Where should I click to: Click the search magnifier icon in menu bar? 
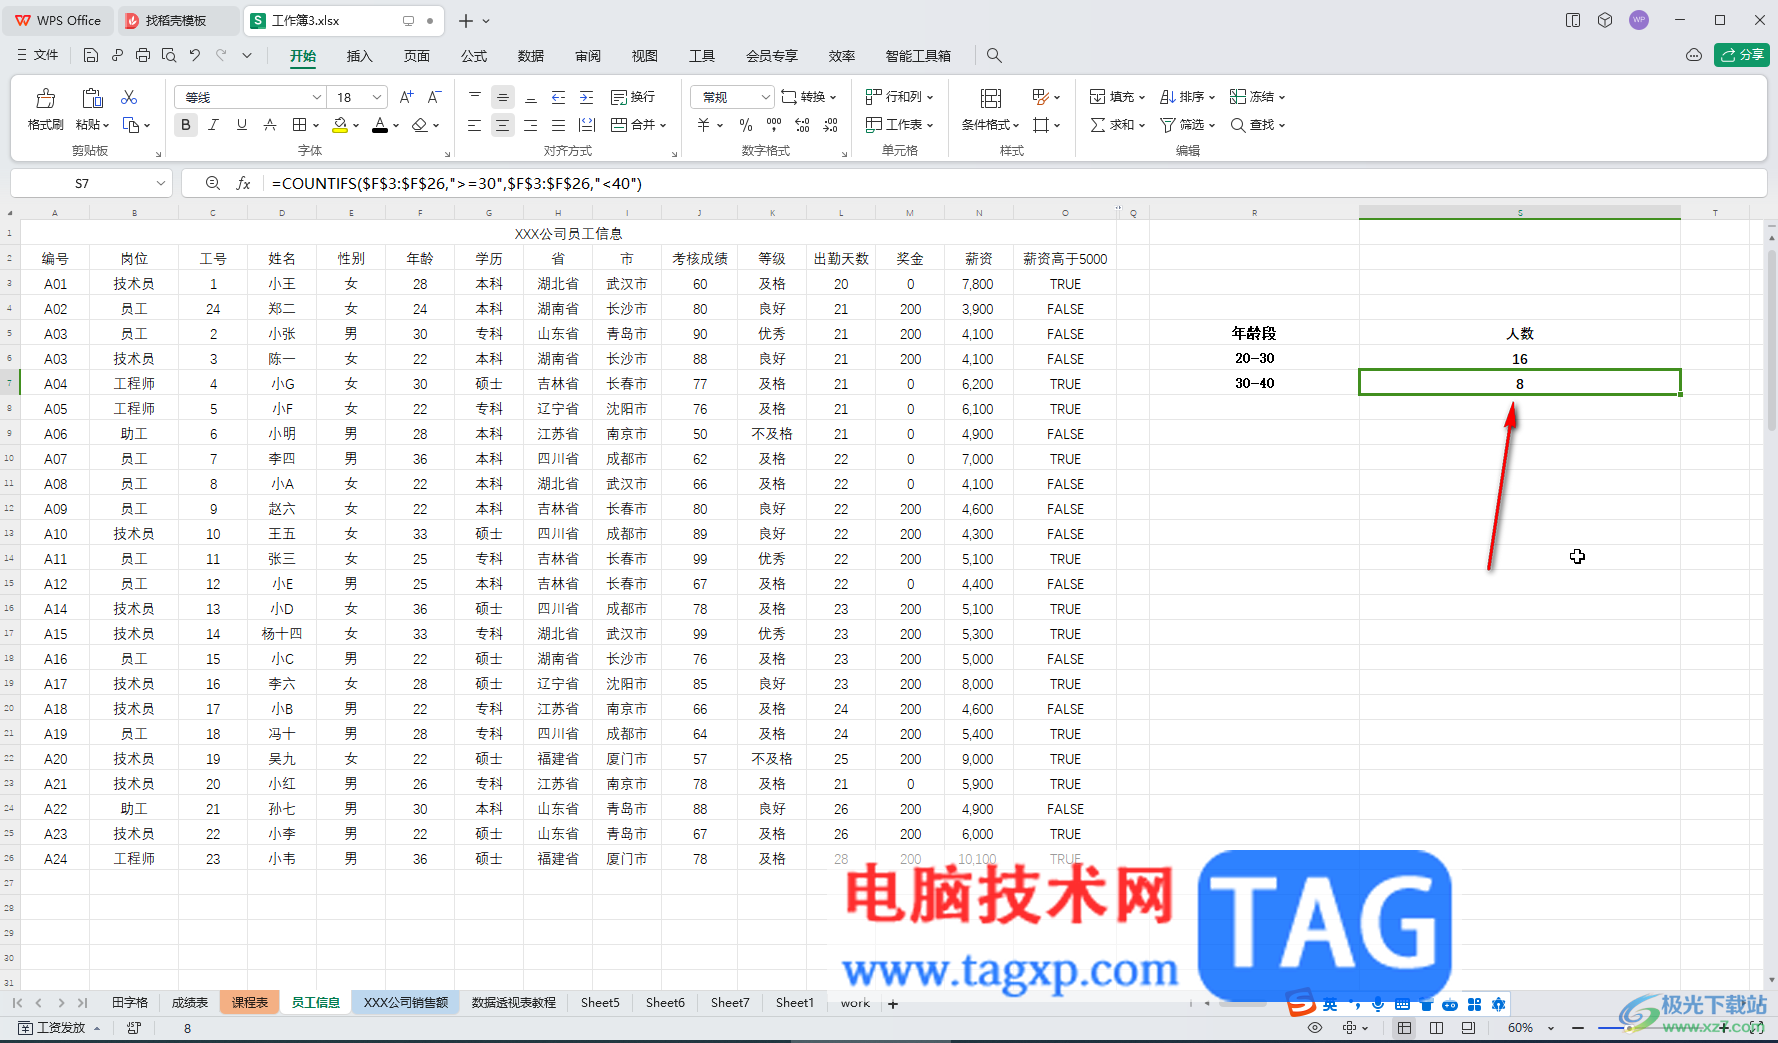tap(994, 56)
